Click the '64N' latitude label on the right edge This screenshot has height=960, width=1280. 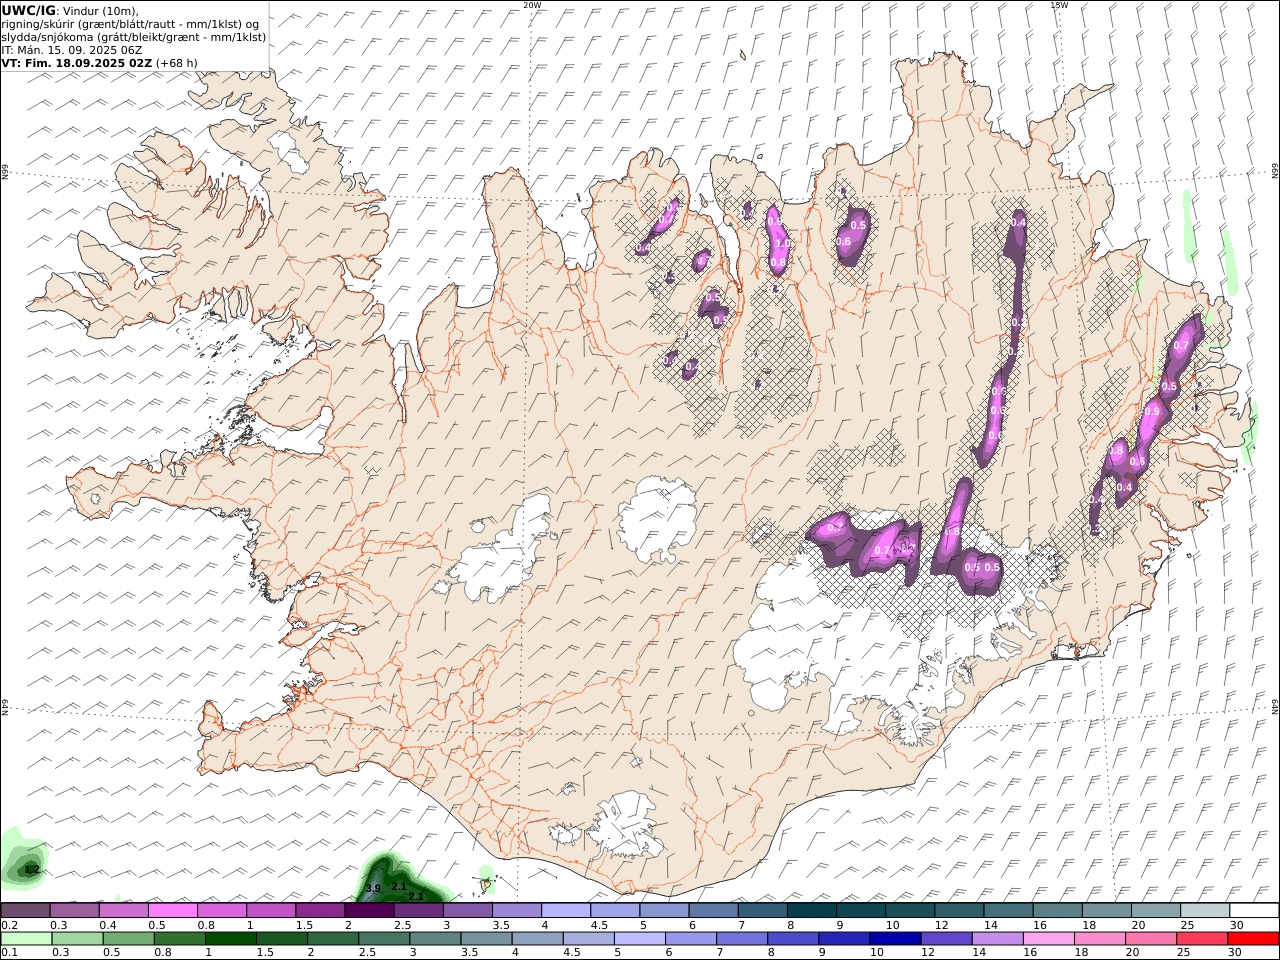(1275, 706)
